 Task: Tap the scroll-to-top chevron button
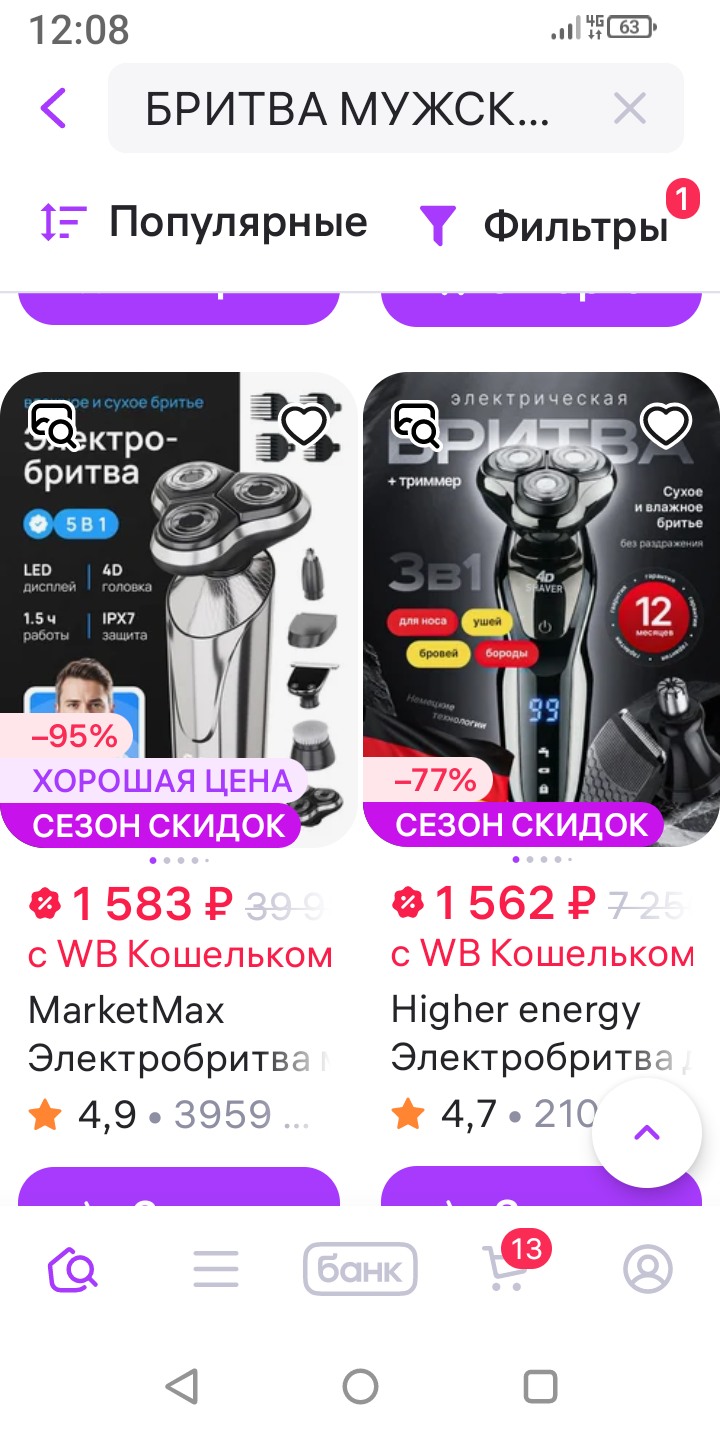click(647, 1133)
